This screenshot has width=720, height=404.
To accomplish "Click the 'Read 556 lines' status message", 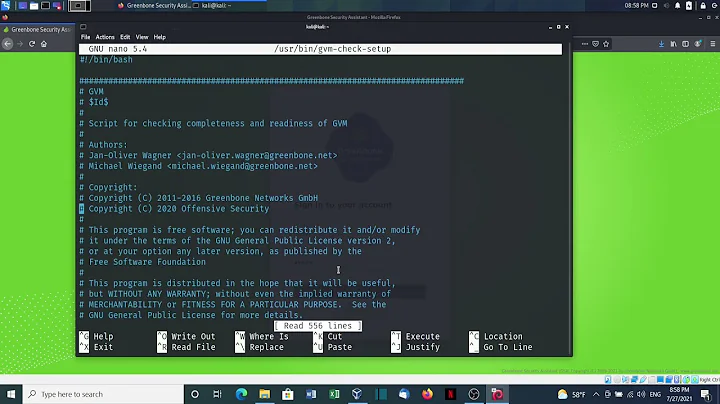I will pos(318,325).
